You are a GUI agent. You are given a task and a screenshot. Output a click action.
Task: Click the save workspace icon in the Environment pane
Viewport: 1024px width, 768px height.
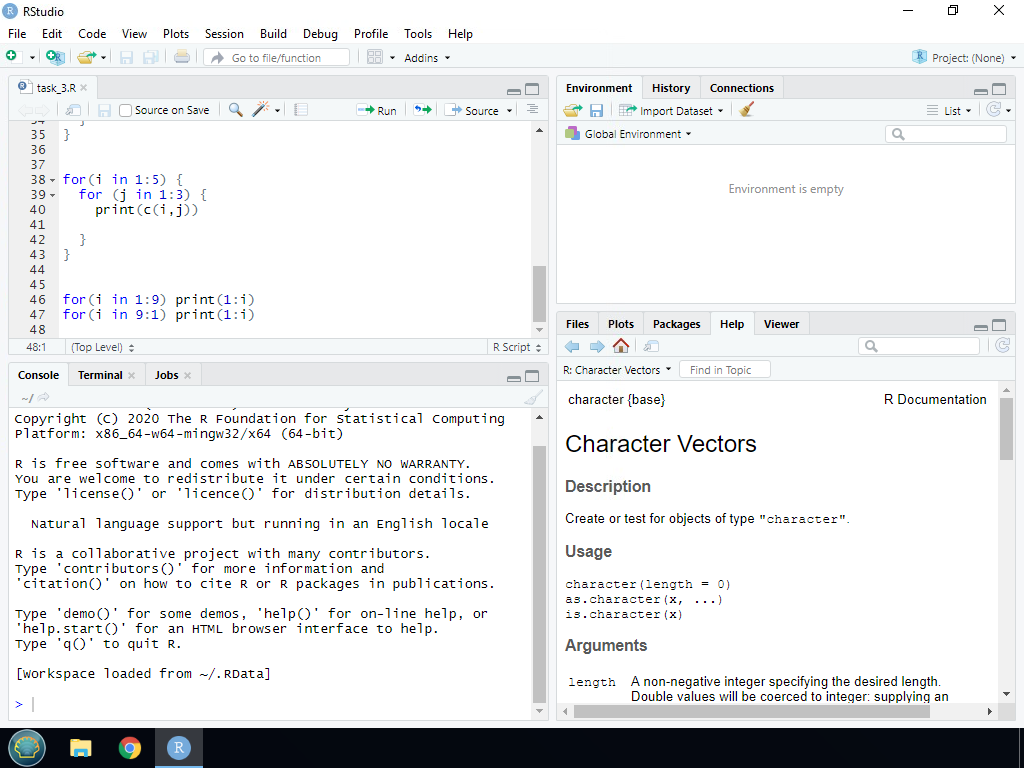coord(597,110)
